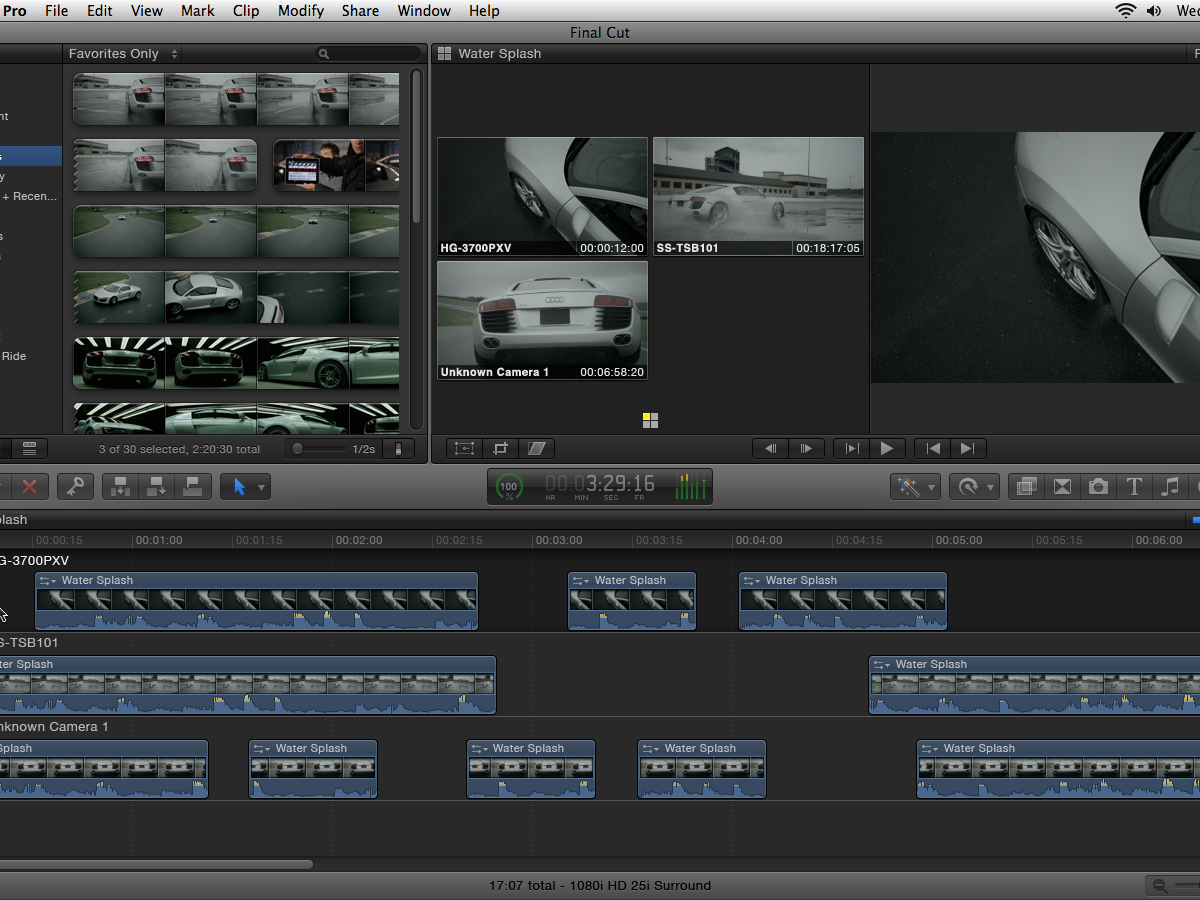Open the Select tool dropdown arrow
The height and width of the screenshot is (900, 1200).
point(262,488)
